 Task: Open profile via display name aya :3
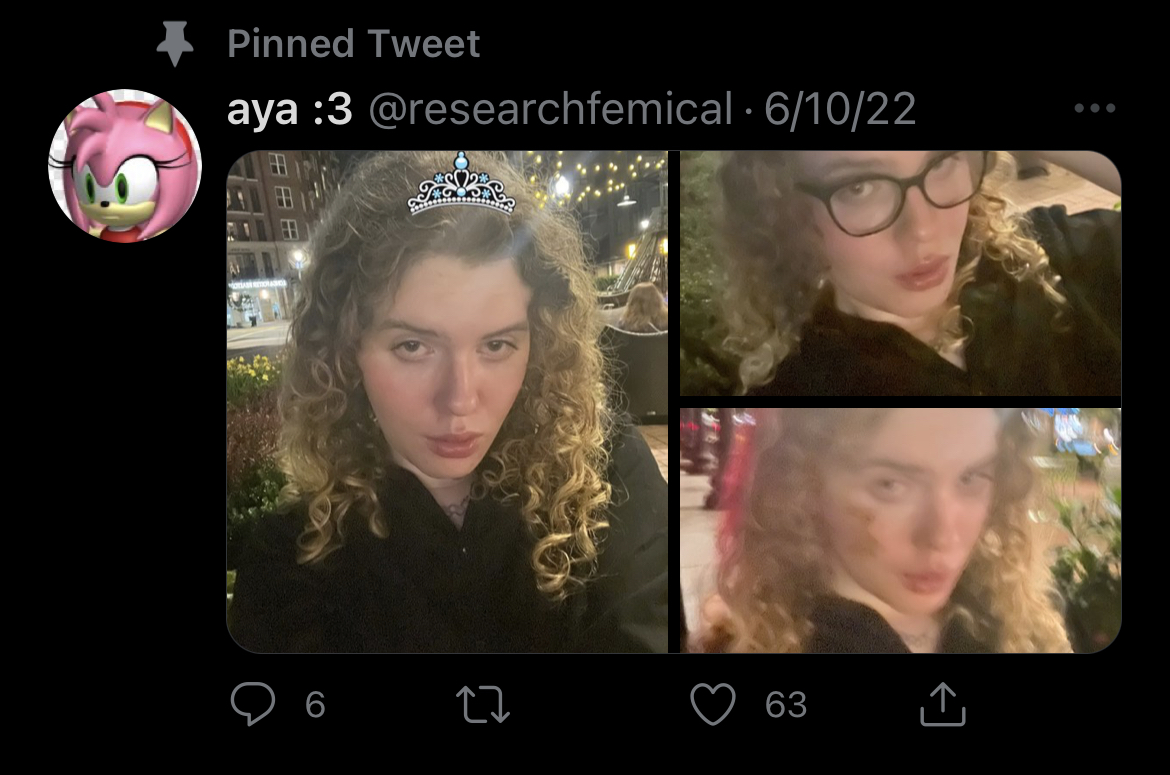click(x=290, y=110)
